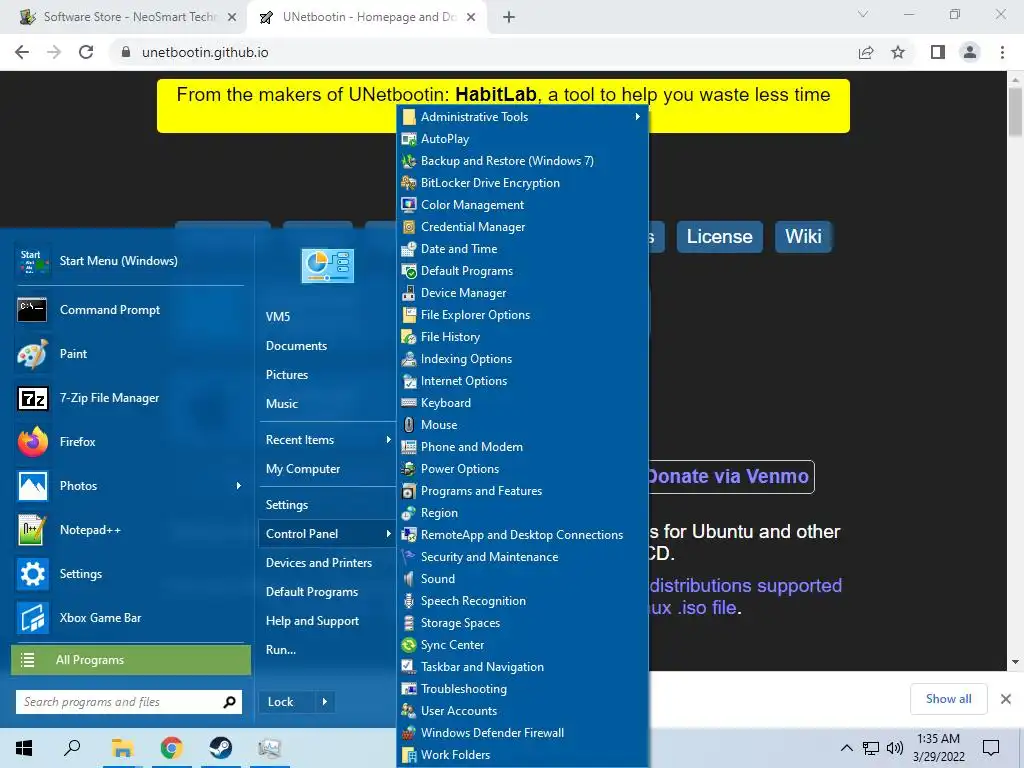Expand the Photos submenu arrow
The width and height of the screenshot is (1024, 768).
pyautogui.click(x=238, y=485)
